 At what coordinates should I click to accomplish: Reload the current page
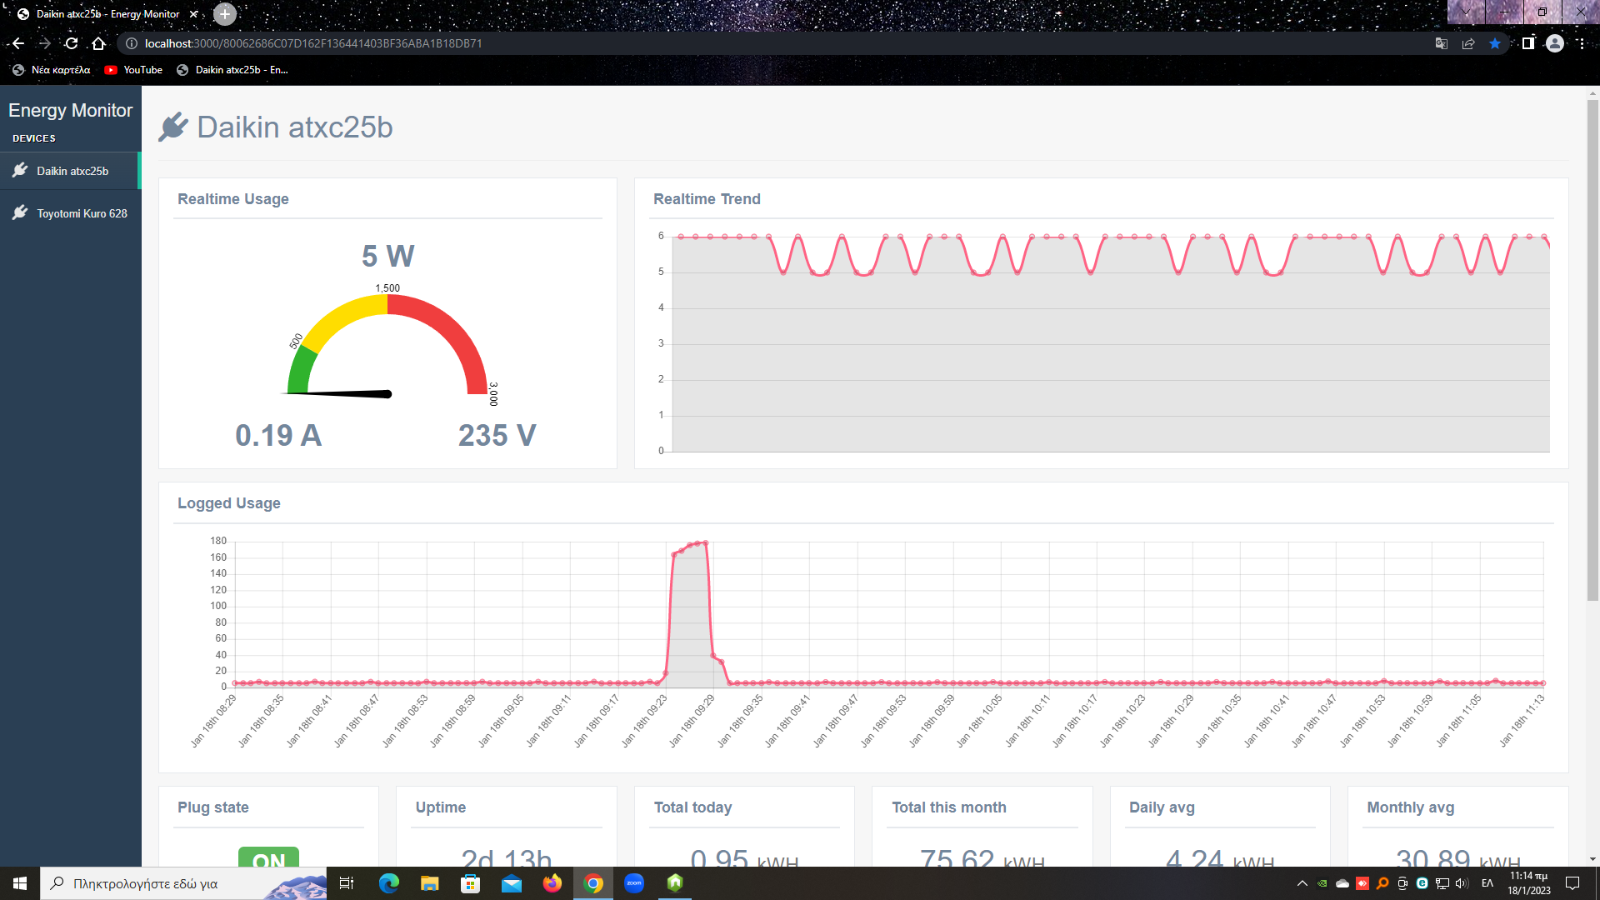click(x=71, y=43)
